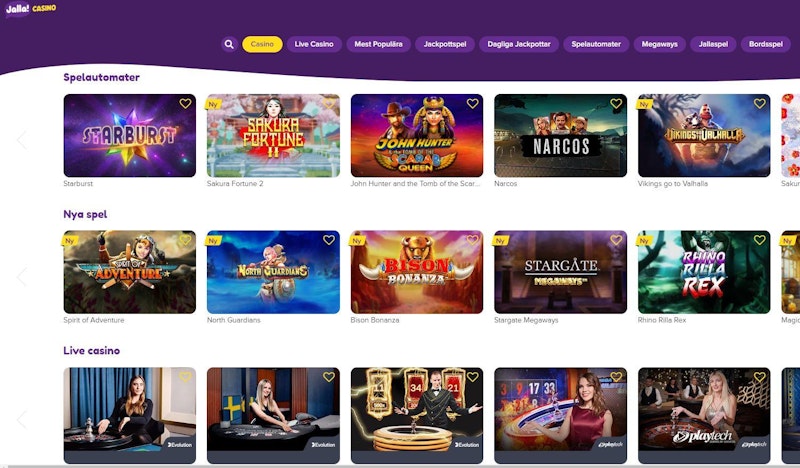This screenshot has height=468, width=800.
Task: Show previous Nya spel games left arrow
Action: pyautogui.click(x=21, y=277)
